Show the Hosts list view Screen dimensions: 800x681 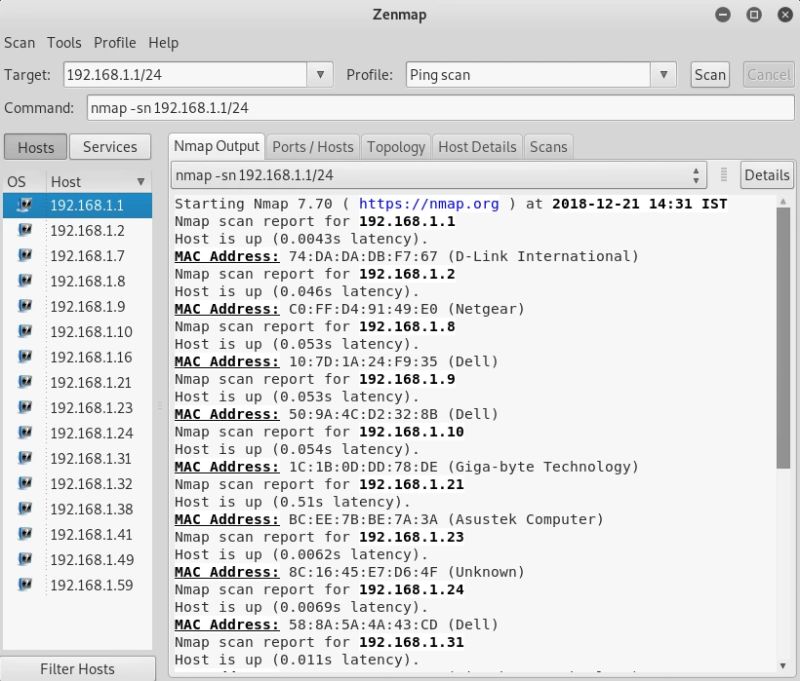pyautogui.click(x=35, y=147)
